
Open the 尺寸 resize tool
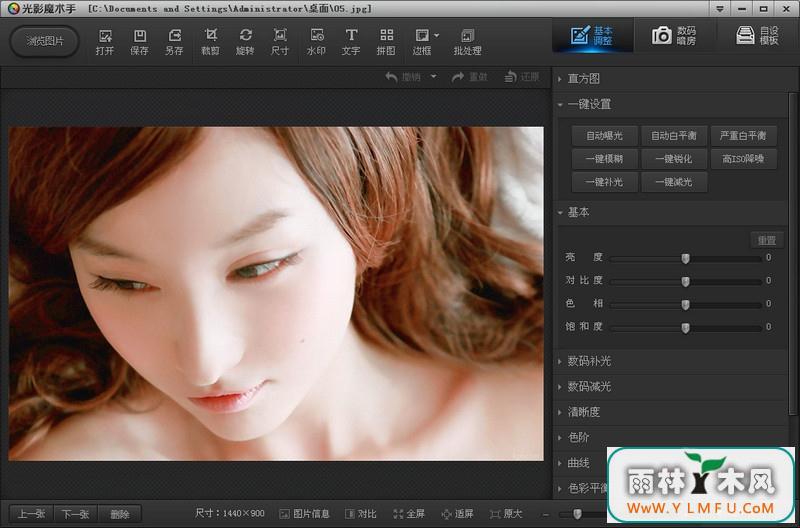[x=280, y=42]
